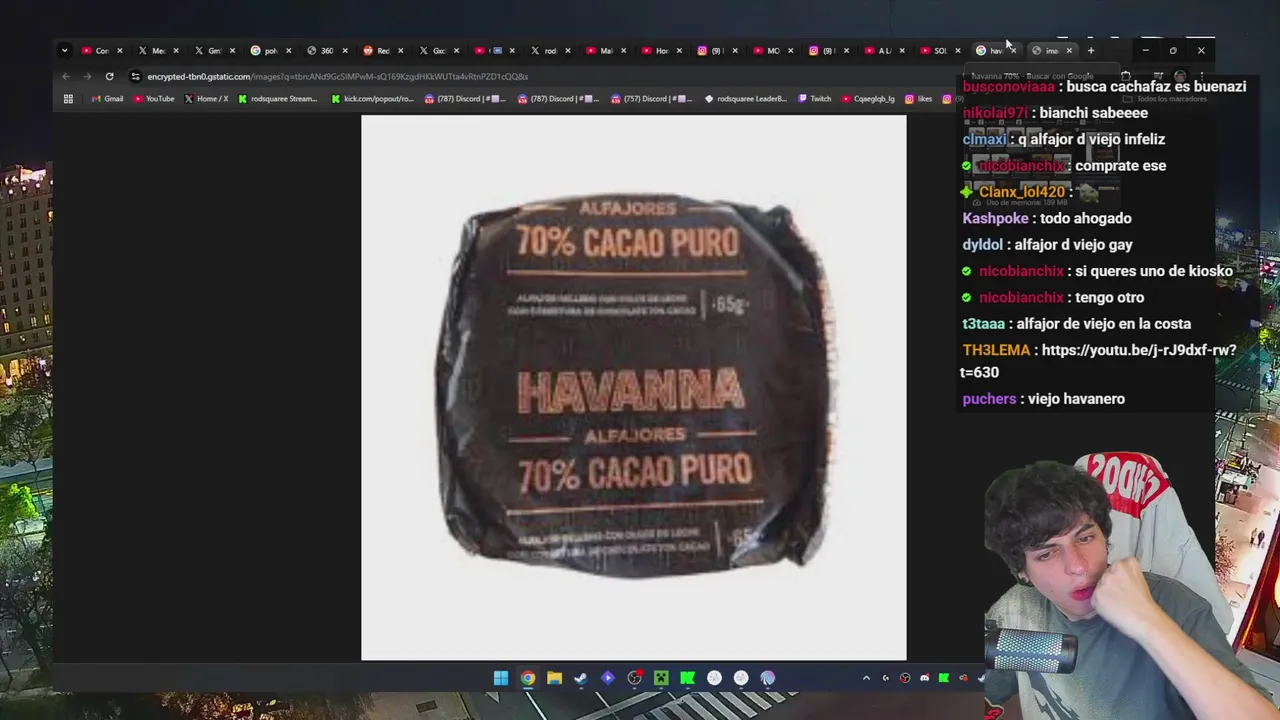Viewport: 1280px width, 720px height.
Task: Open the 'Home / X' bookmark
Action: [x=206, y=99]
